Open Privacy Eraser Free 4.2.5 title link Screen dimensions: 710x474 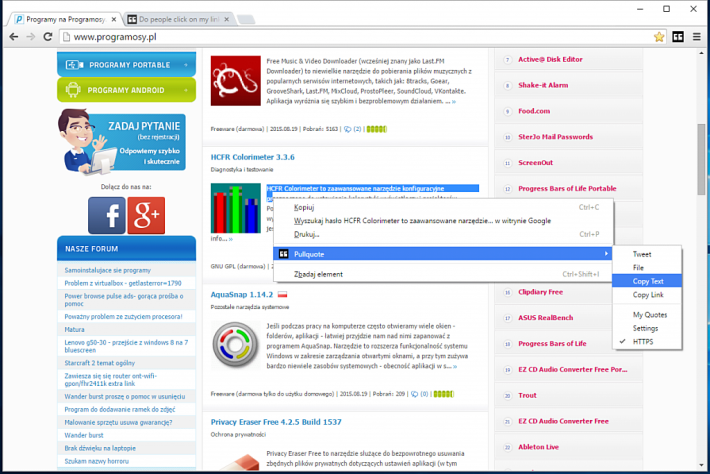pyautogui.click(x=276, y=422)
